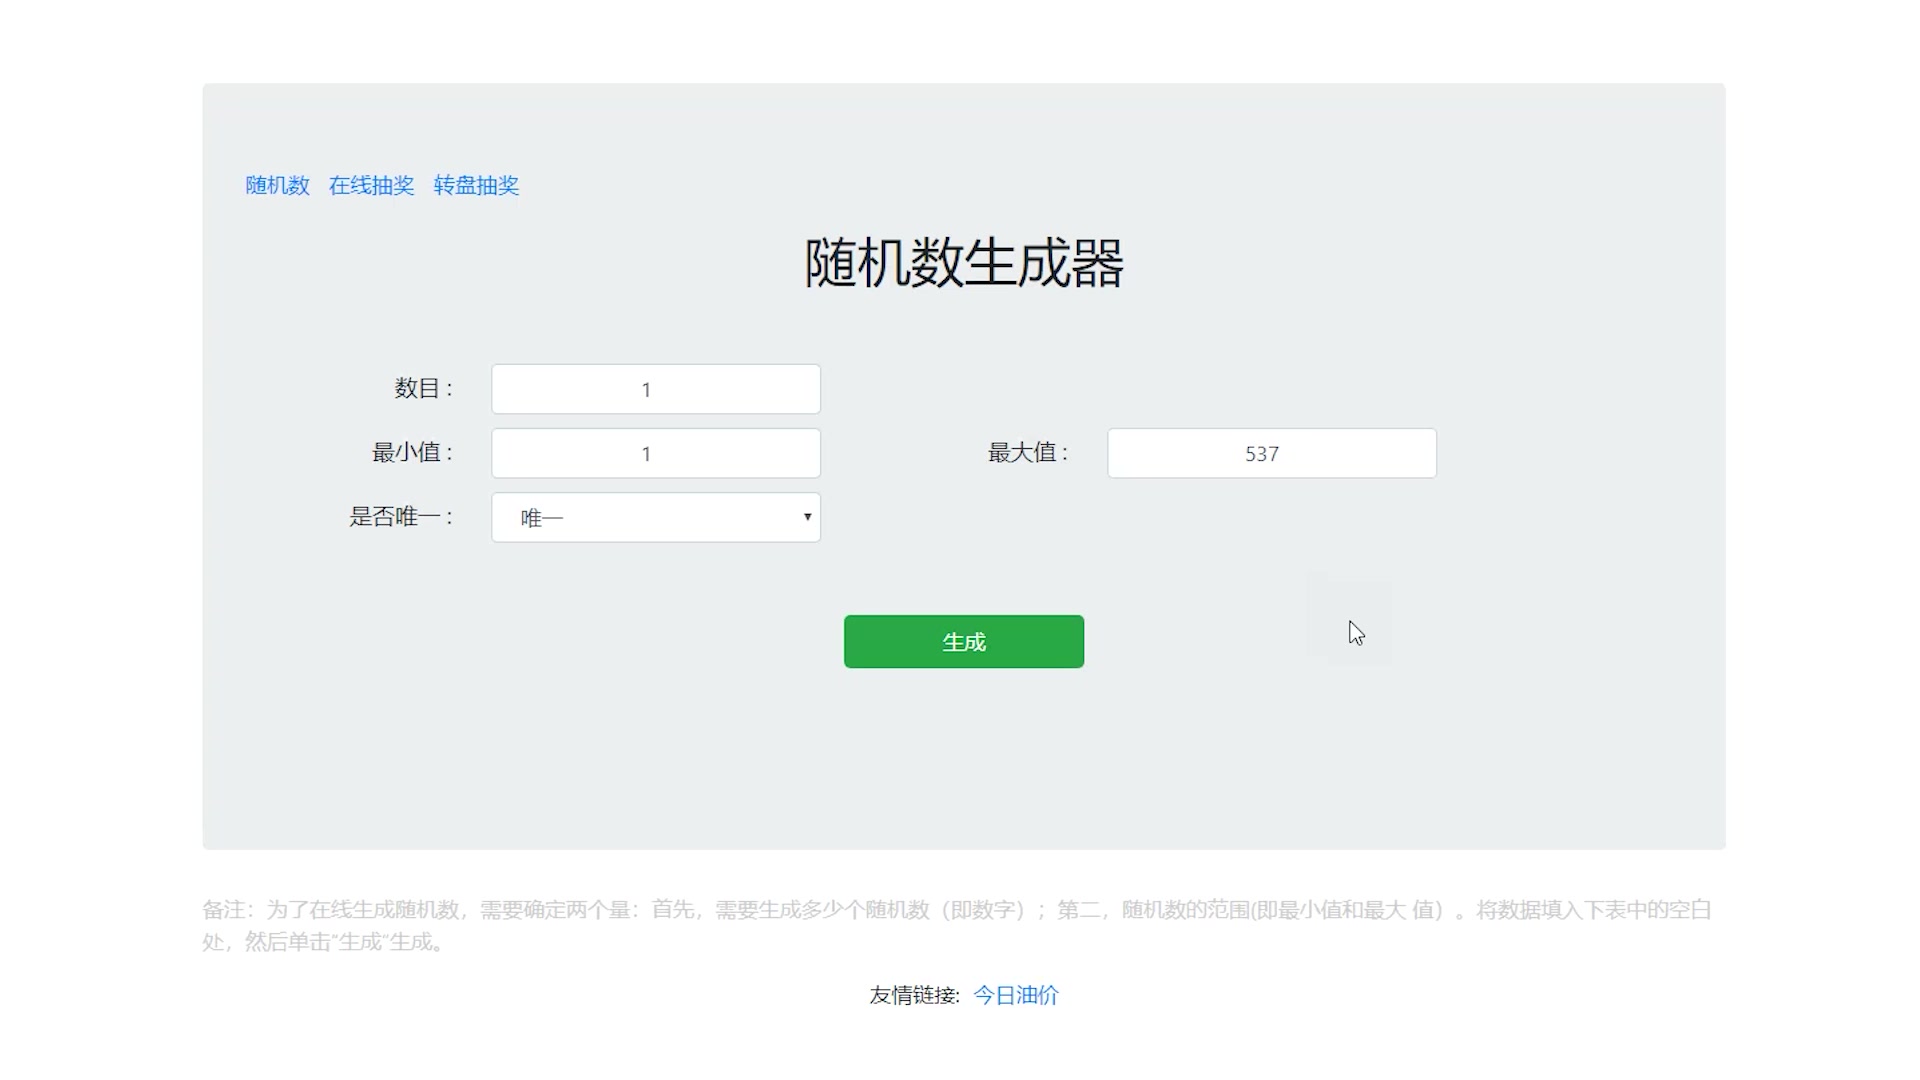This screenshot has height=1080, width=1920.
Task: Click the first line of the 备注 note
Action: point(956,910)
